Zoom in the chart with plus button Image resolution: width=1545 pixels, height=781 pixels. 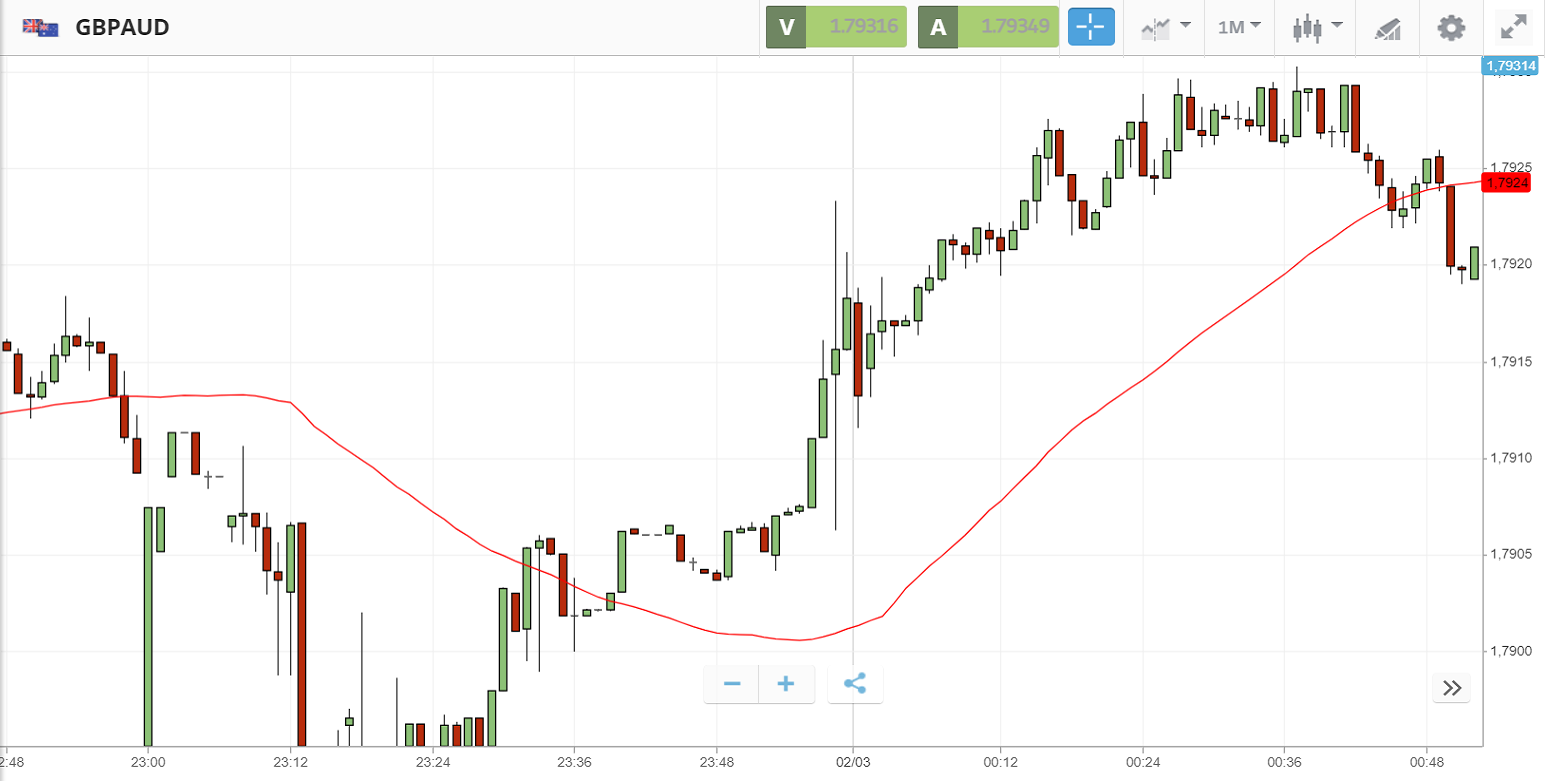[786, 684]
